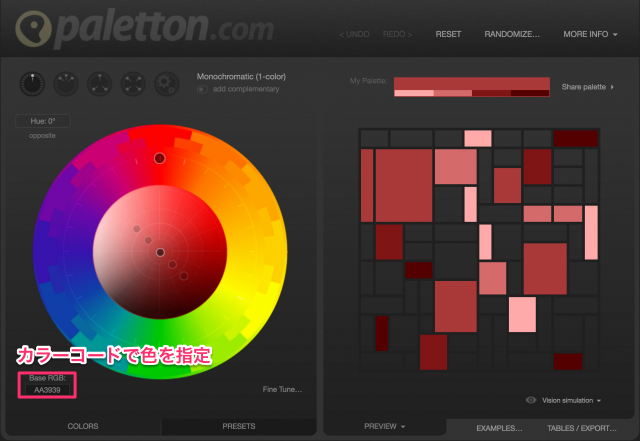Image resolution: width=640 pixels, height=441 pixels.
Task: Click the REDO button
Action: [397, 34]
